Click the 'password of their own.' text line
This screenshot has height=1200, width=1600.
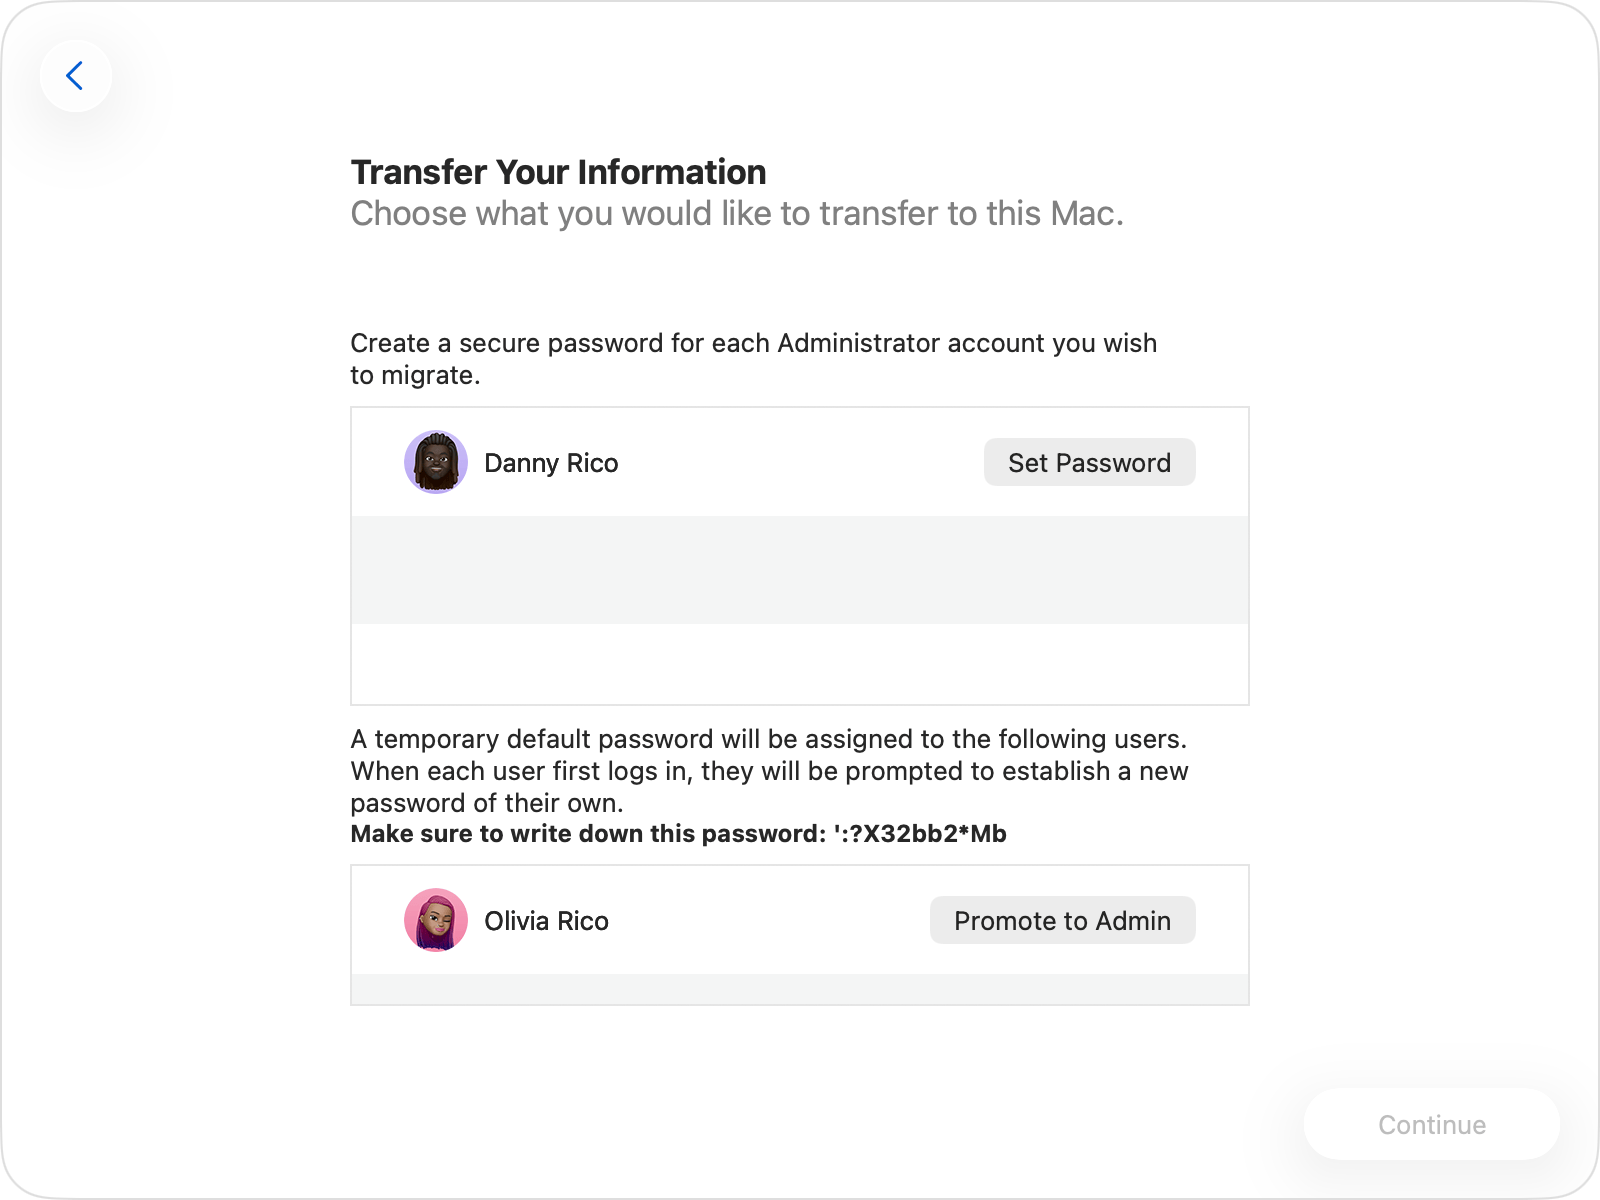(x=487, y=803)
